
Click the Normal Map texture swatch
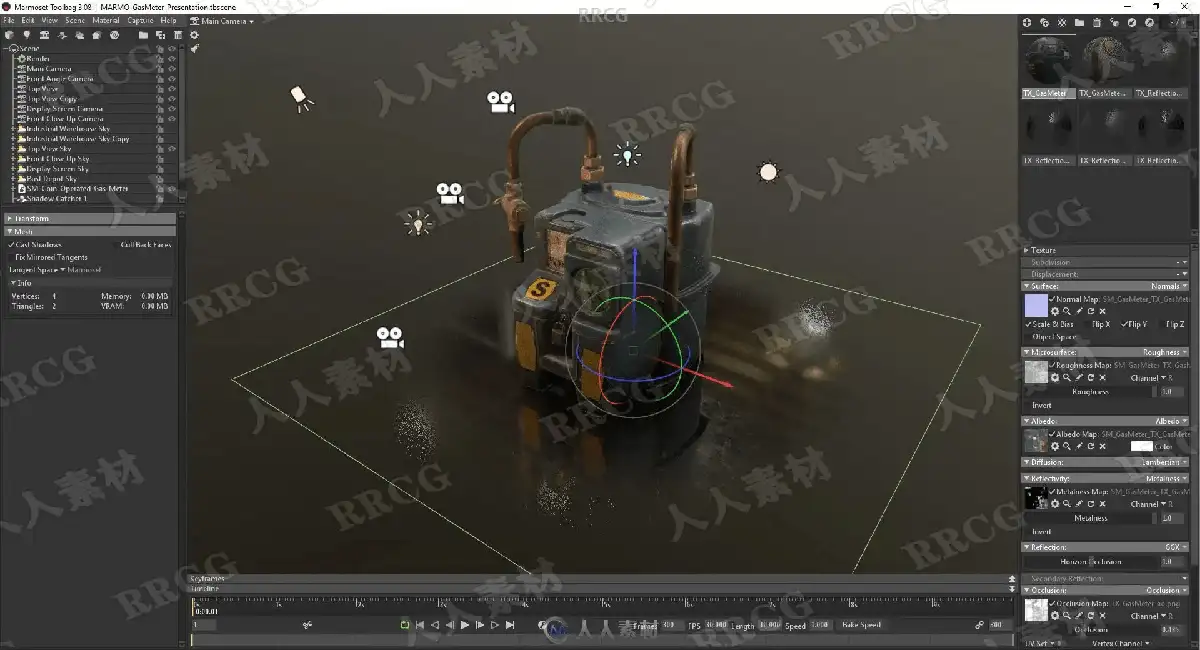[x=1036, y=305]
